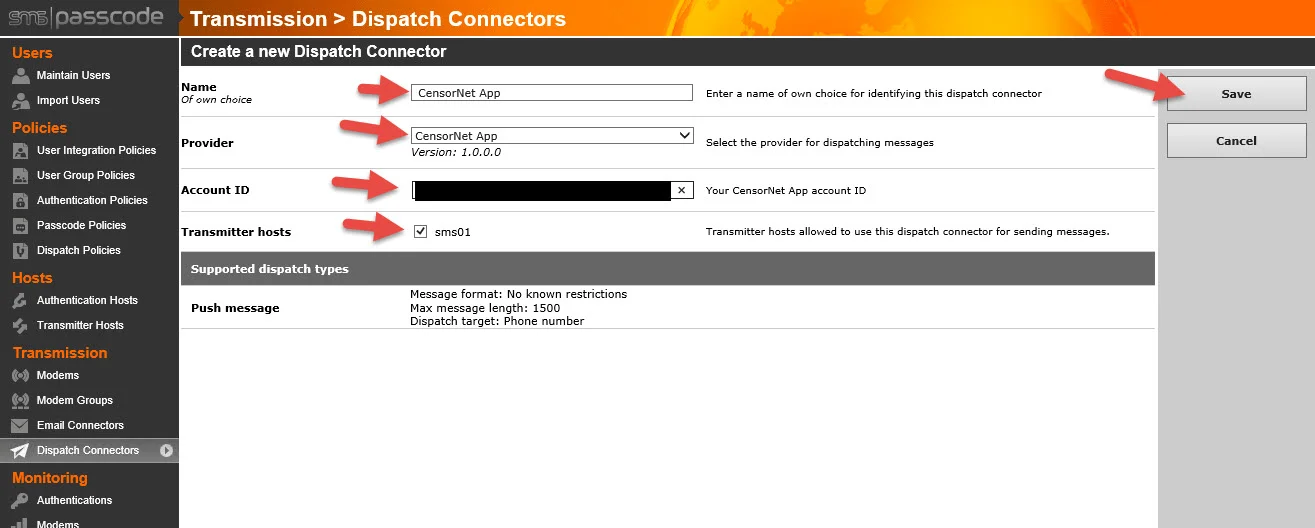Click the Modem Groups icon
The width and height of the screenshot is (1315, 528).
[19, 401]
